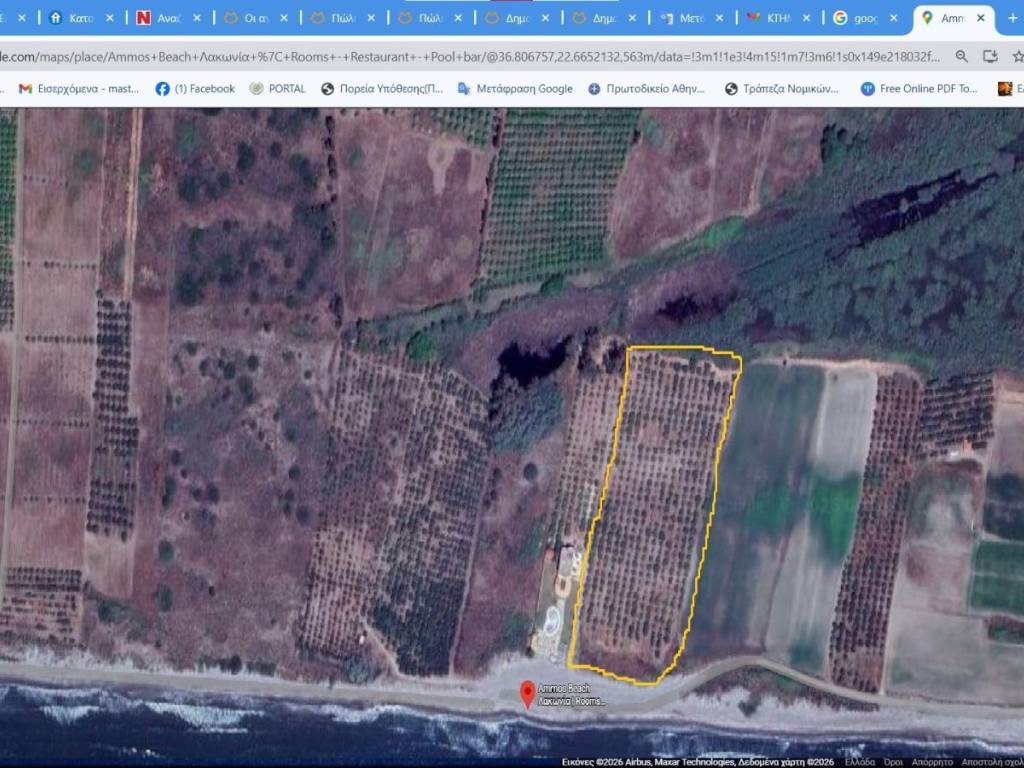Open the Τράπεζα Νομικών bookmark
The height and width of the screenshot is (768, 1024).
pyautogui.click(x=782, y=89)
